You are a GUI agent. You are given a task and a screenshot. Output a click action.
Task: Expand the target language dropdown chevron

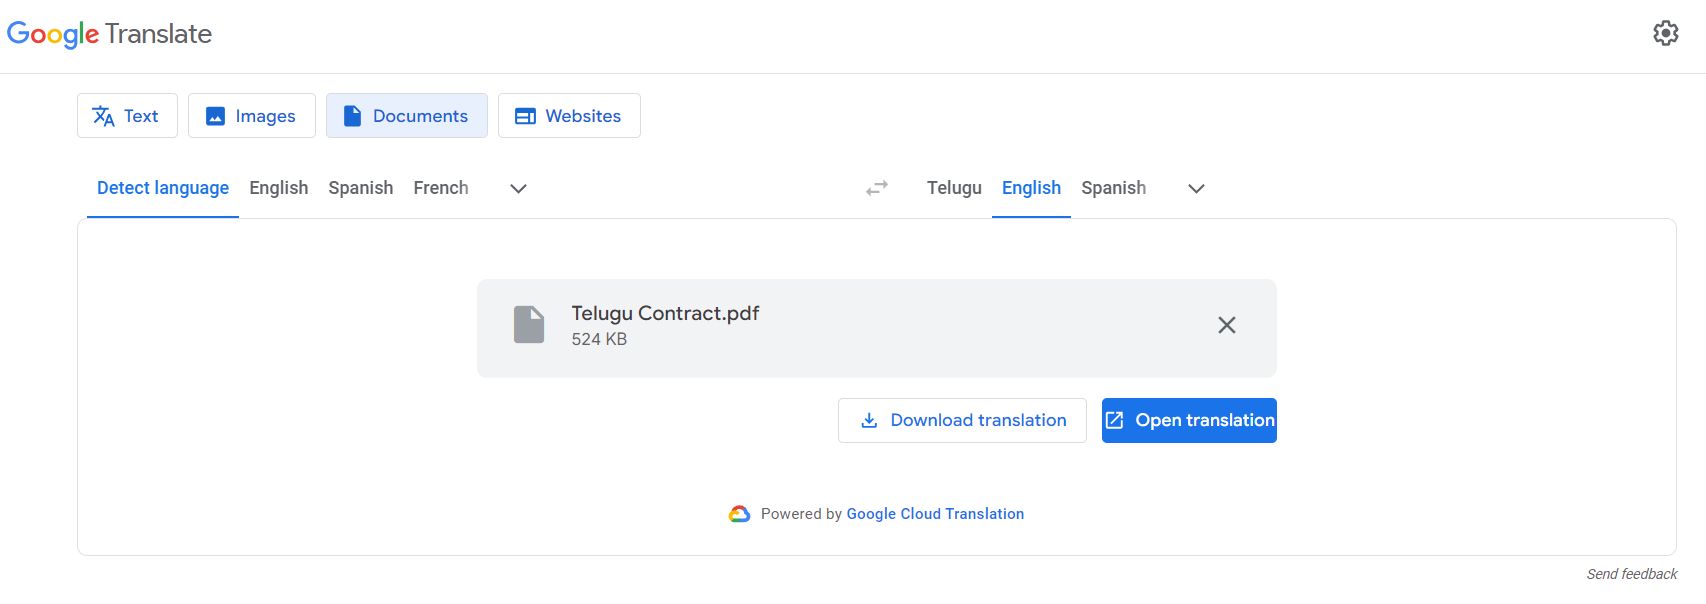tap(1196, 188)
